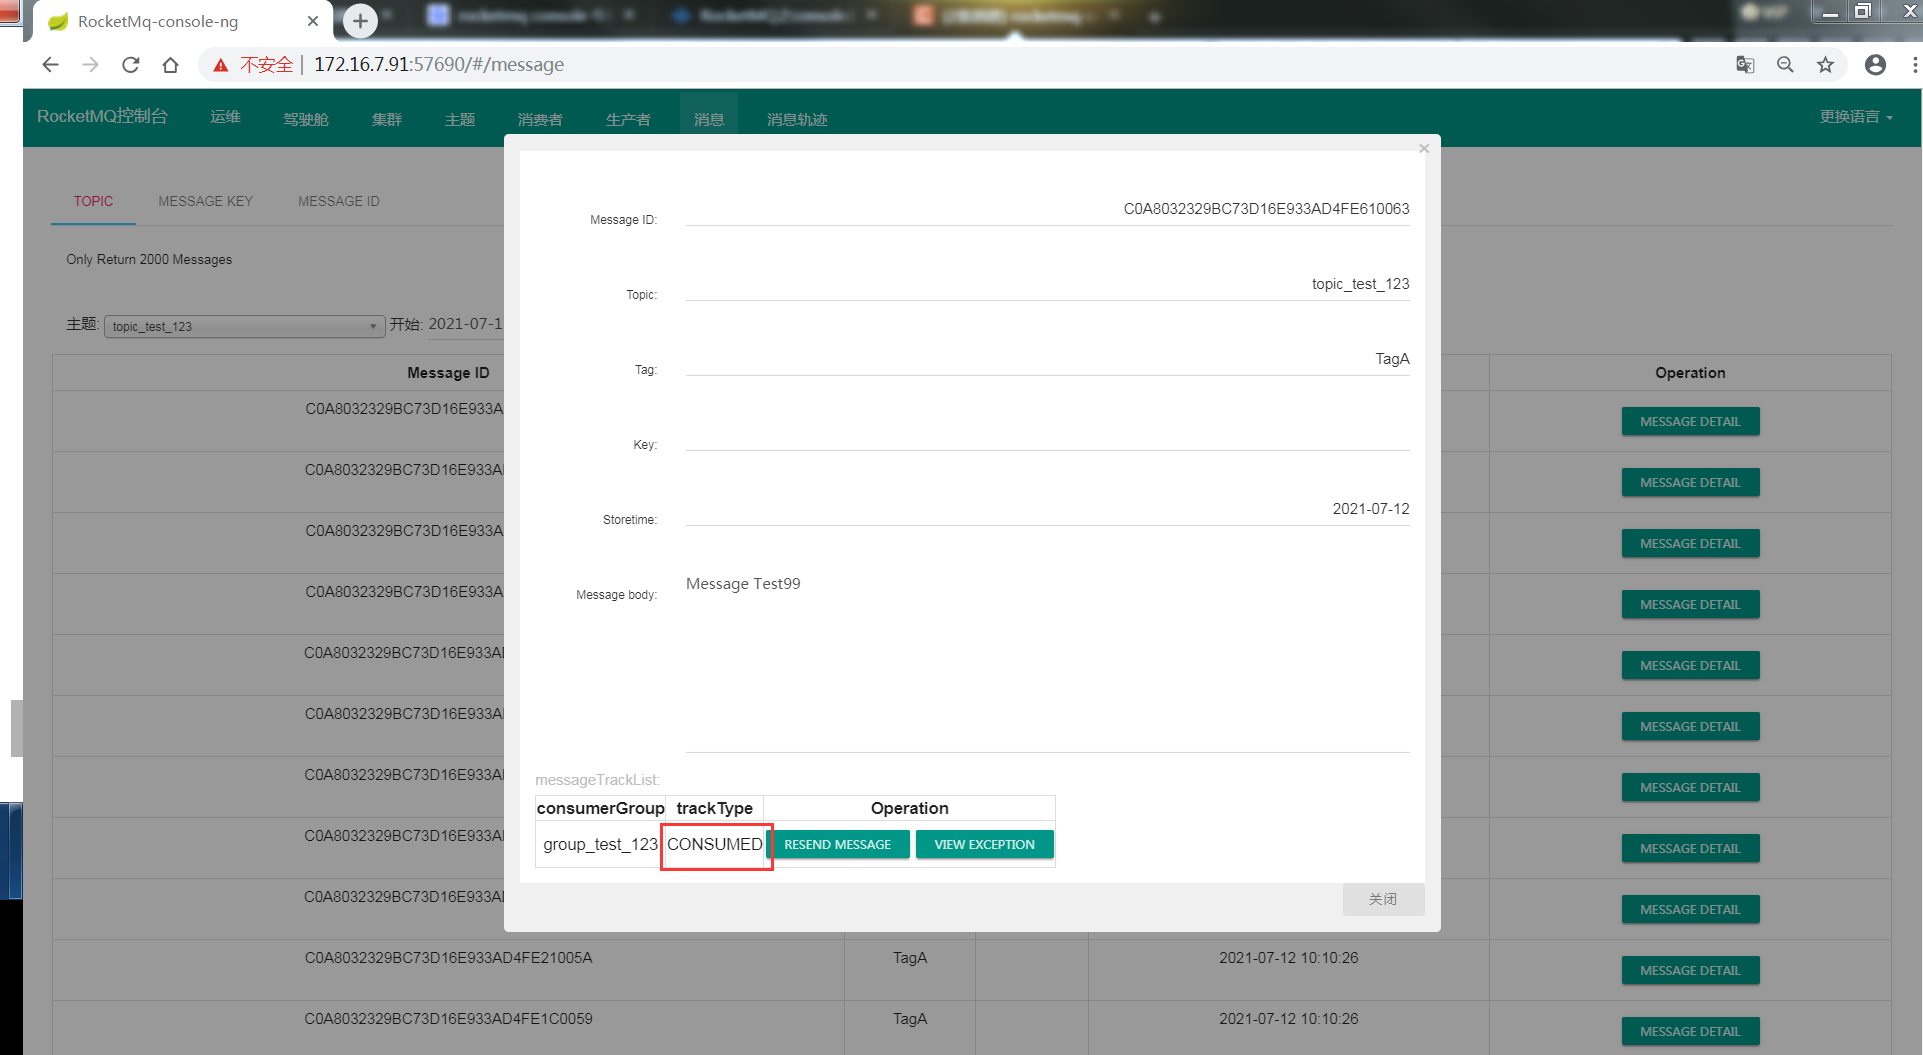Click the insecure-site warning icon

pos(221,65)
